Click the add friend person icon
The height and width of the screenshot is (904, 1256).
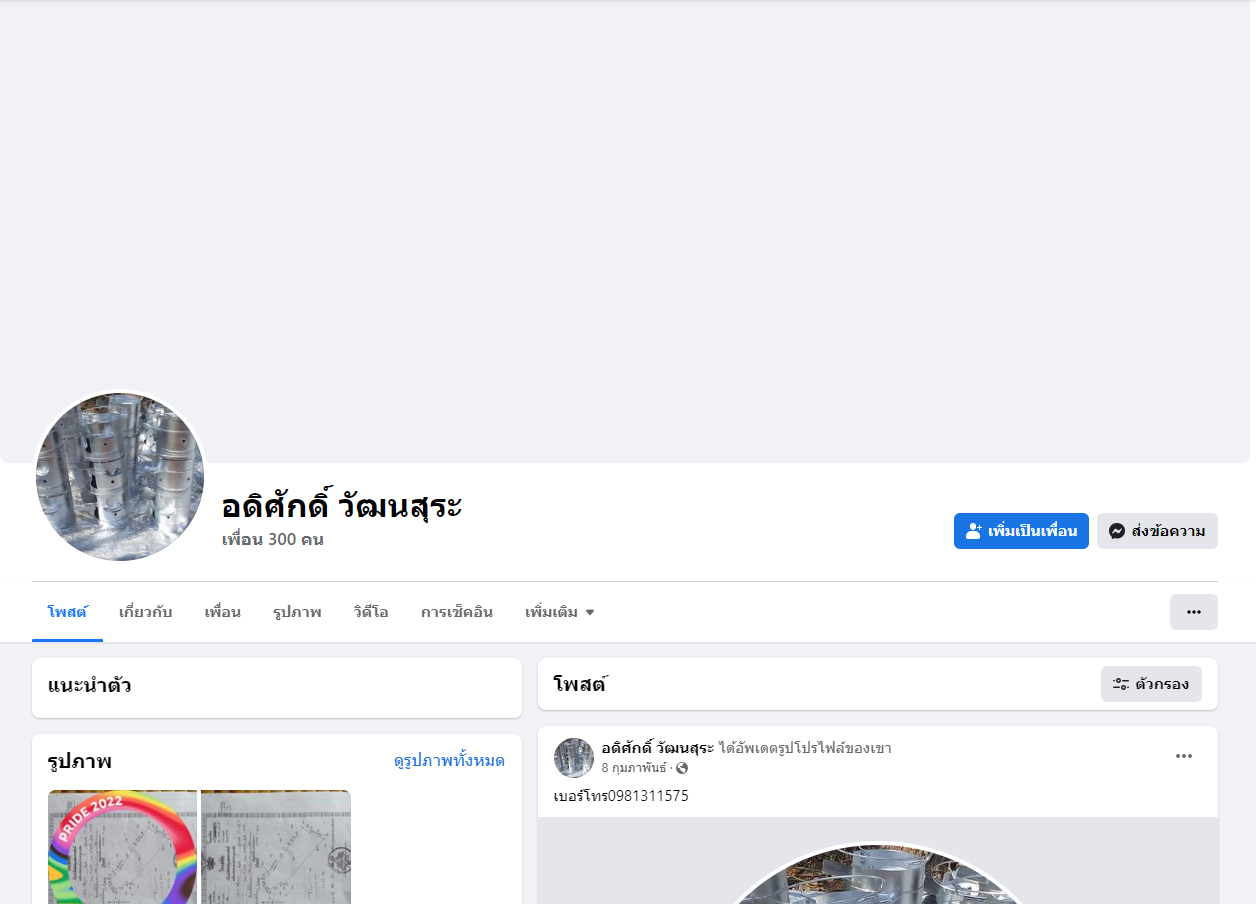tap(974, 531)
